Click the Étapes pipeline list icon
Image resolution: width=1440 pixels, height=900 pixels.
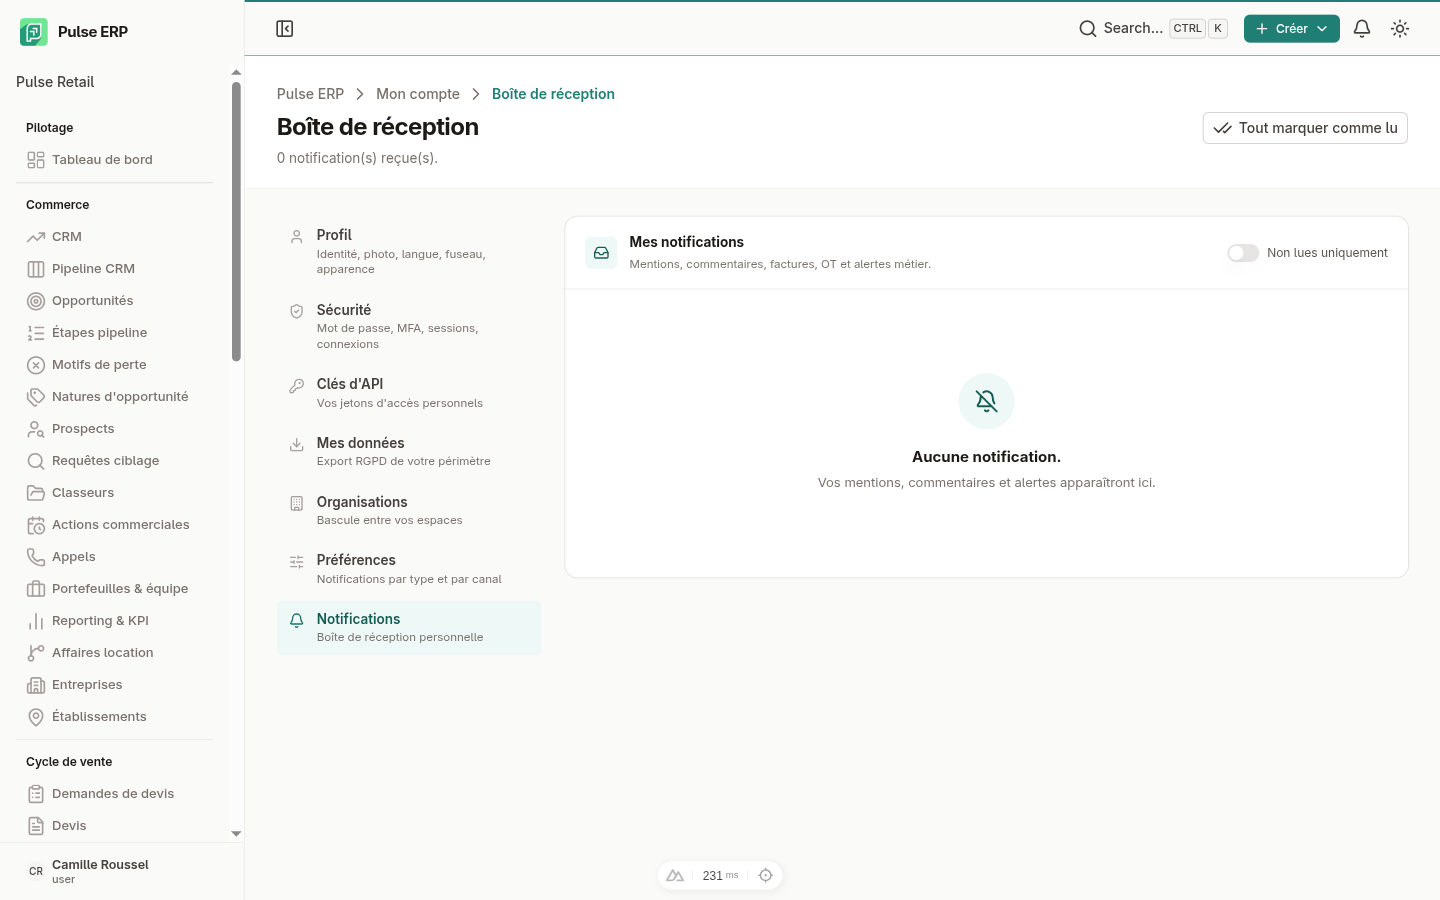pyautogui.click(x=36, y=333)
